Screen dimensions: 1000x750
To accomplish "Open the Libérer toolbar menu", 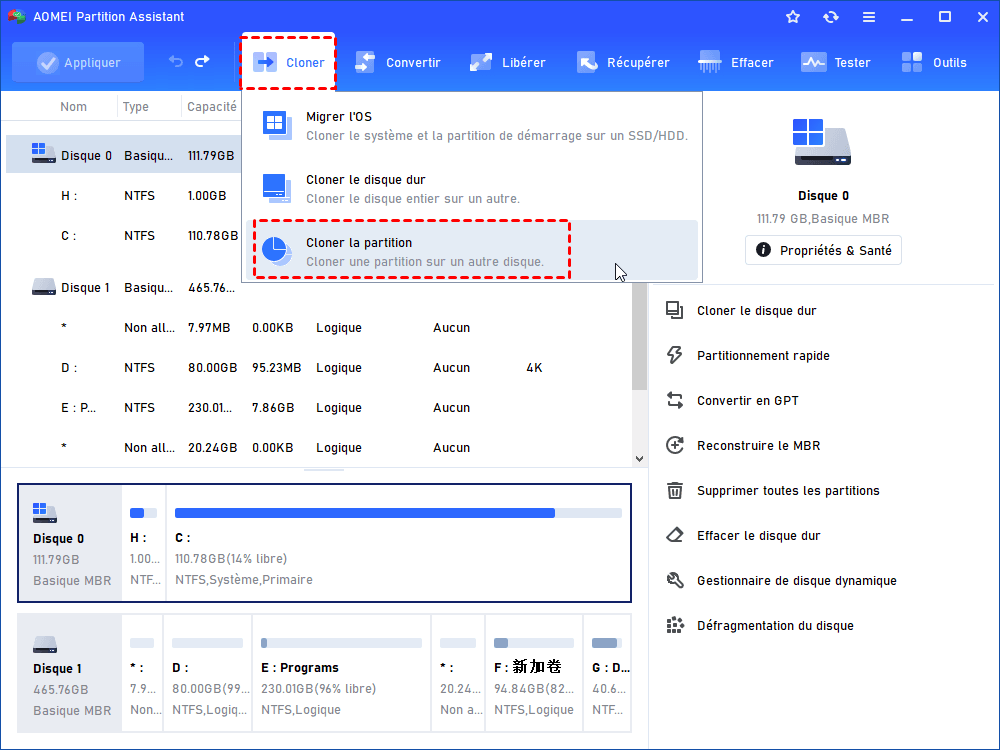I will click(508, 62).
